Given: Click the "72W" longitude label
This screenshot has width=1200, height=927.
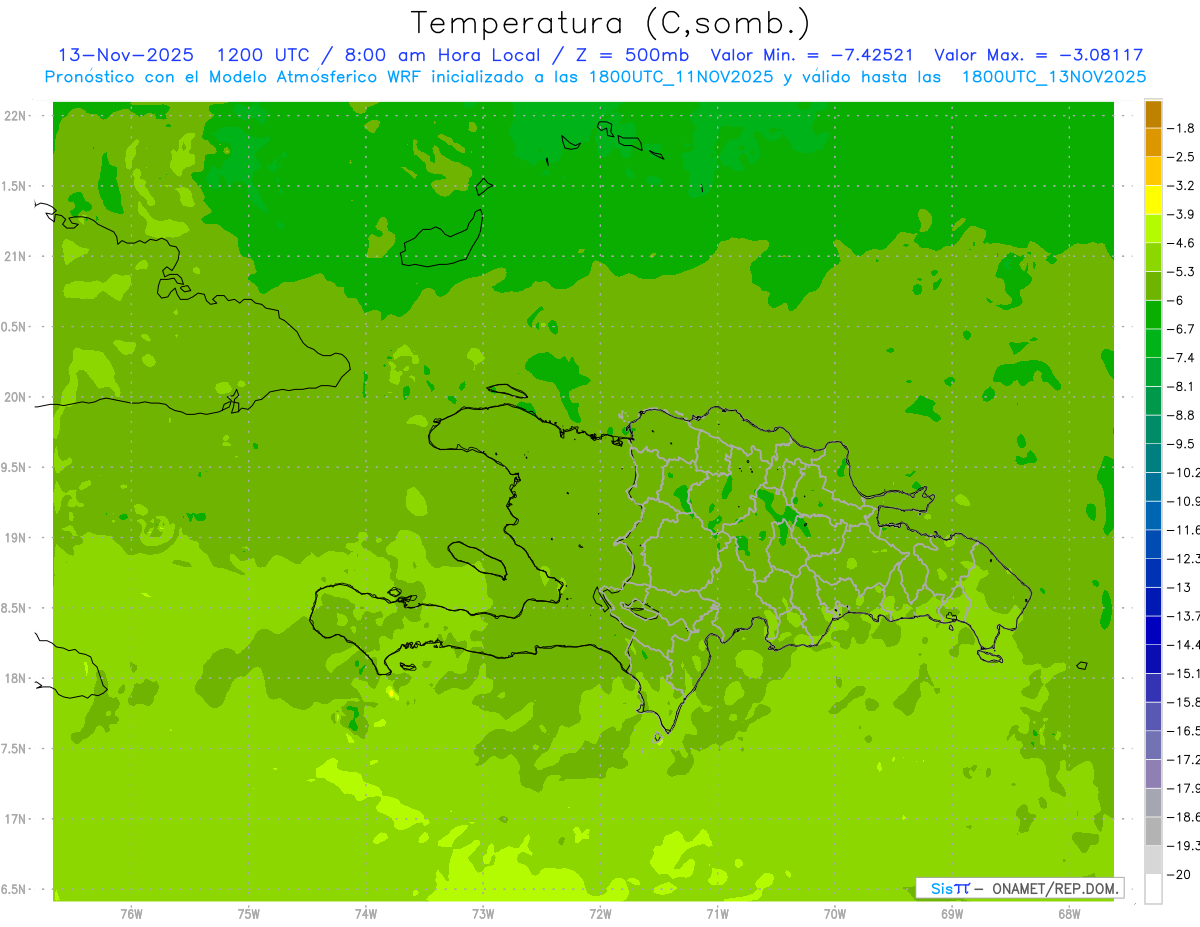Looking at the screenshot, I should [600, 914].
